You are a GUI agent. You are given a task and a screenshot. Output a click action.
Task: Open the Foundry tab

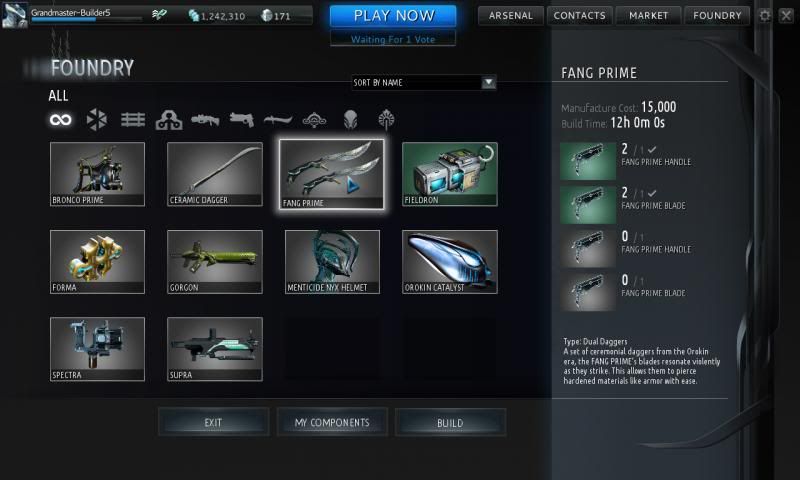point(717,16)
